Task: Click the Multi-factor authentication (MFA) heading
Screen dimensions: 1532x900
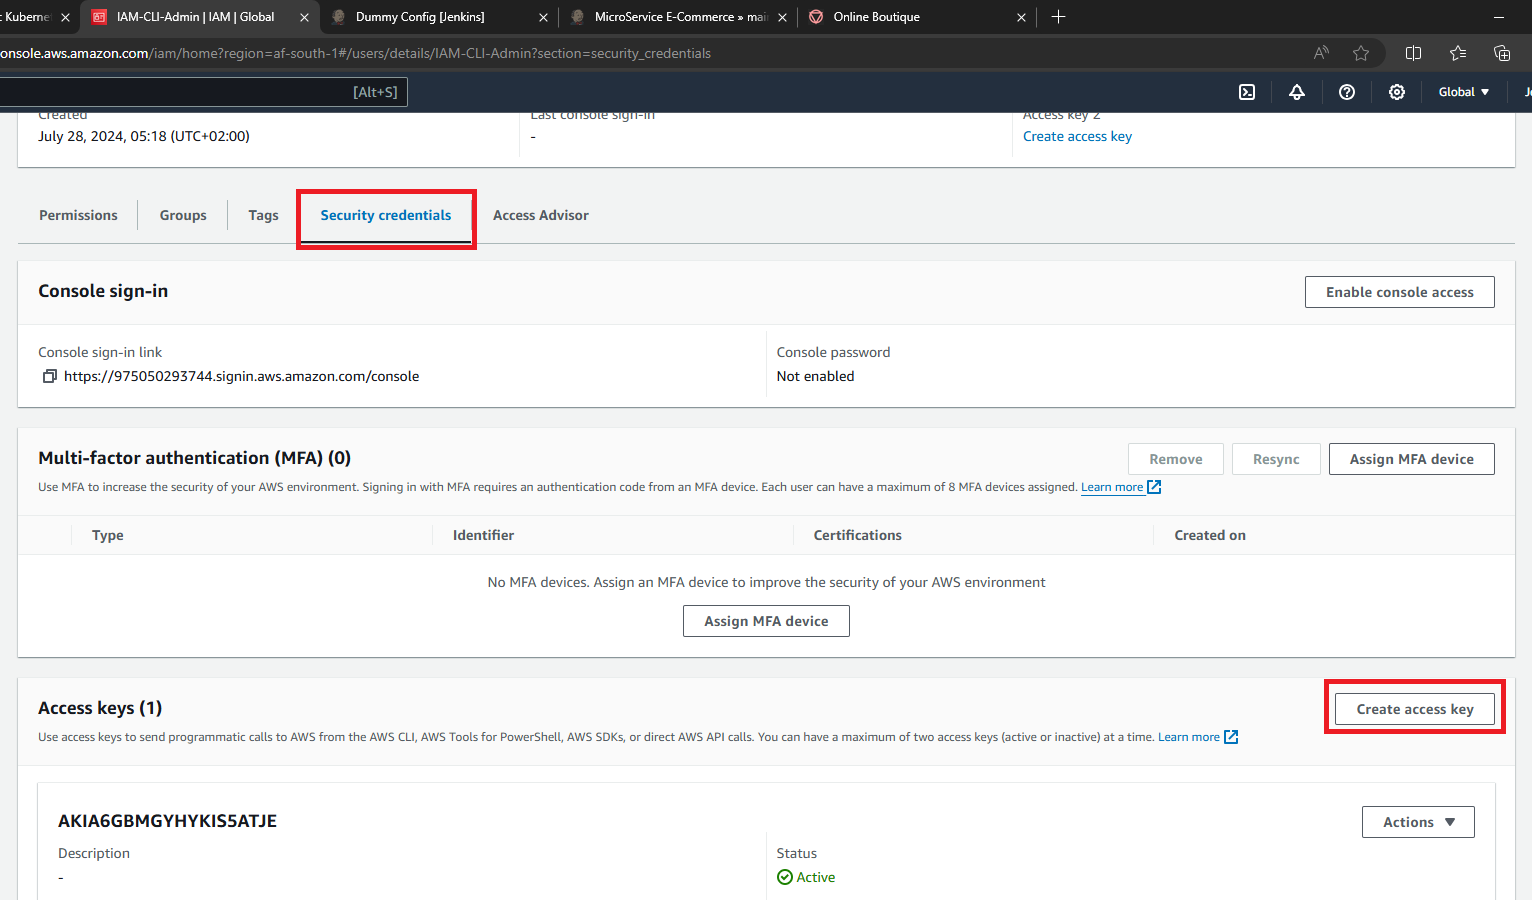Action: [194, 458]
